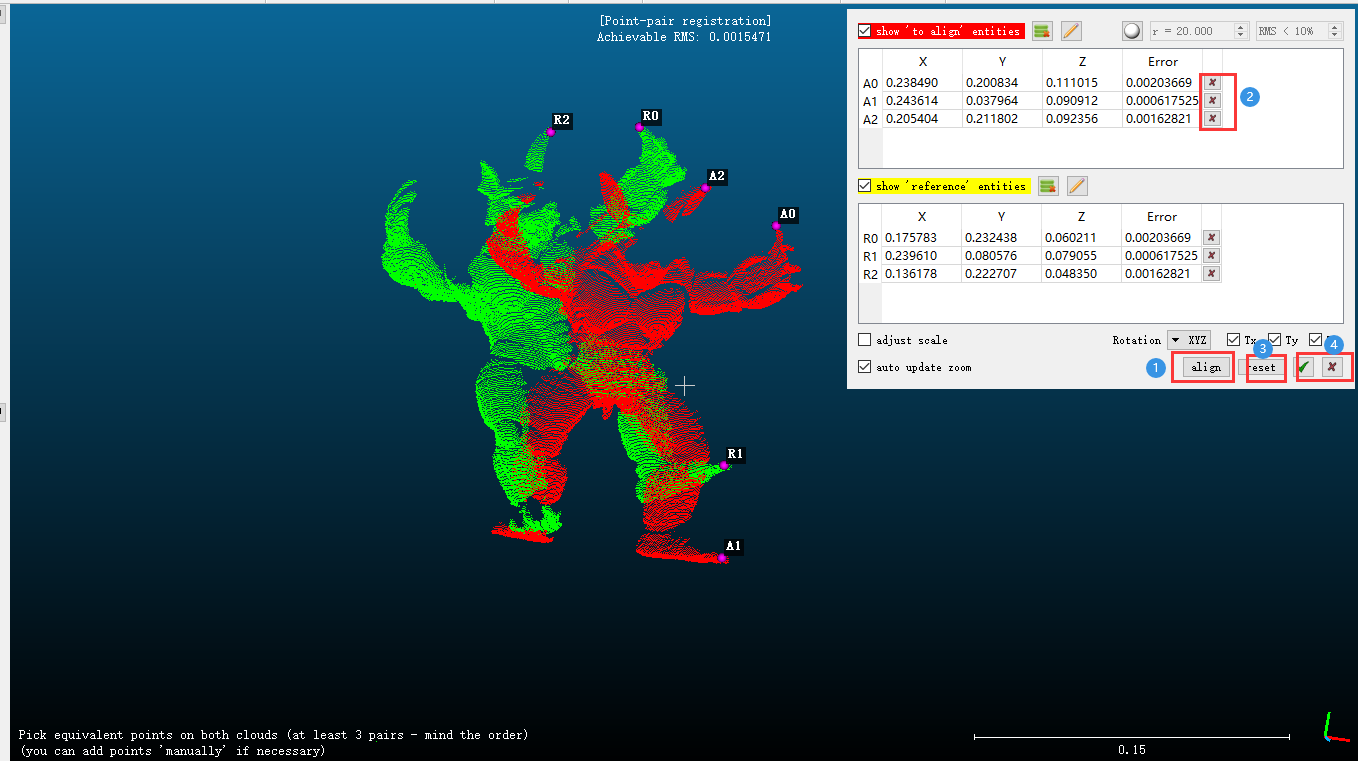Click the A2 point marker in 3D view
Viewport: 1358px width, 761px height.
pyautogui.click(x=705, y=187)
